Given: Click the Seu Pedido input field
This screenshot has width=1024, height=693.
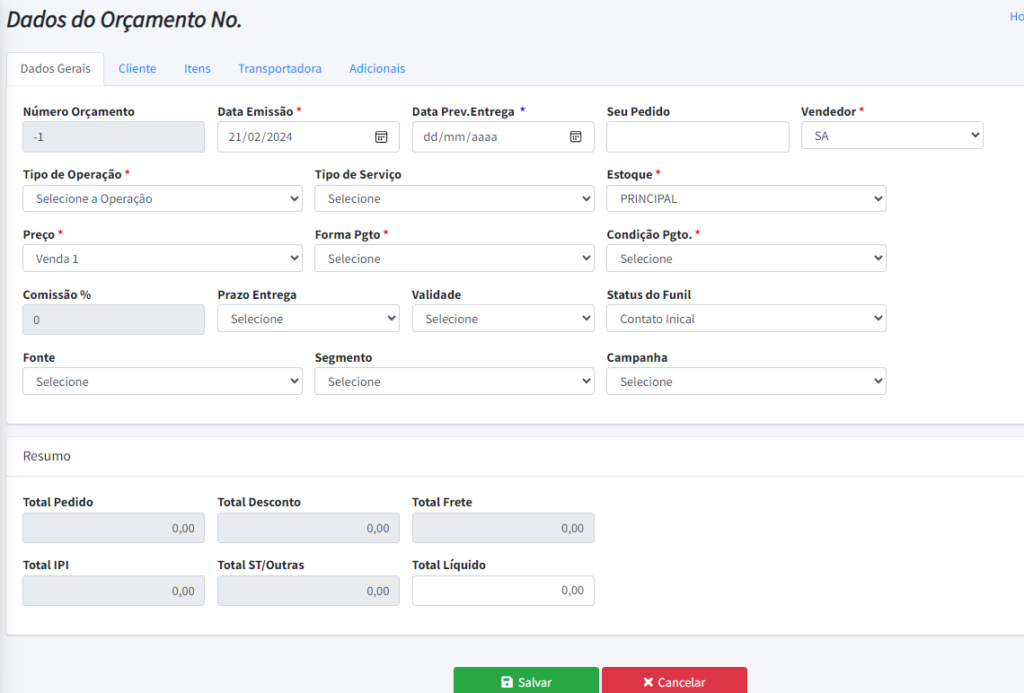Looking at the screenshot, I should pos(697,137).
